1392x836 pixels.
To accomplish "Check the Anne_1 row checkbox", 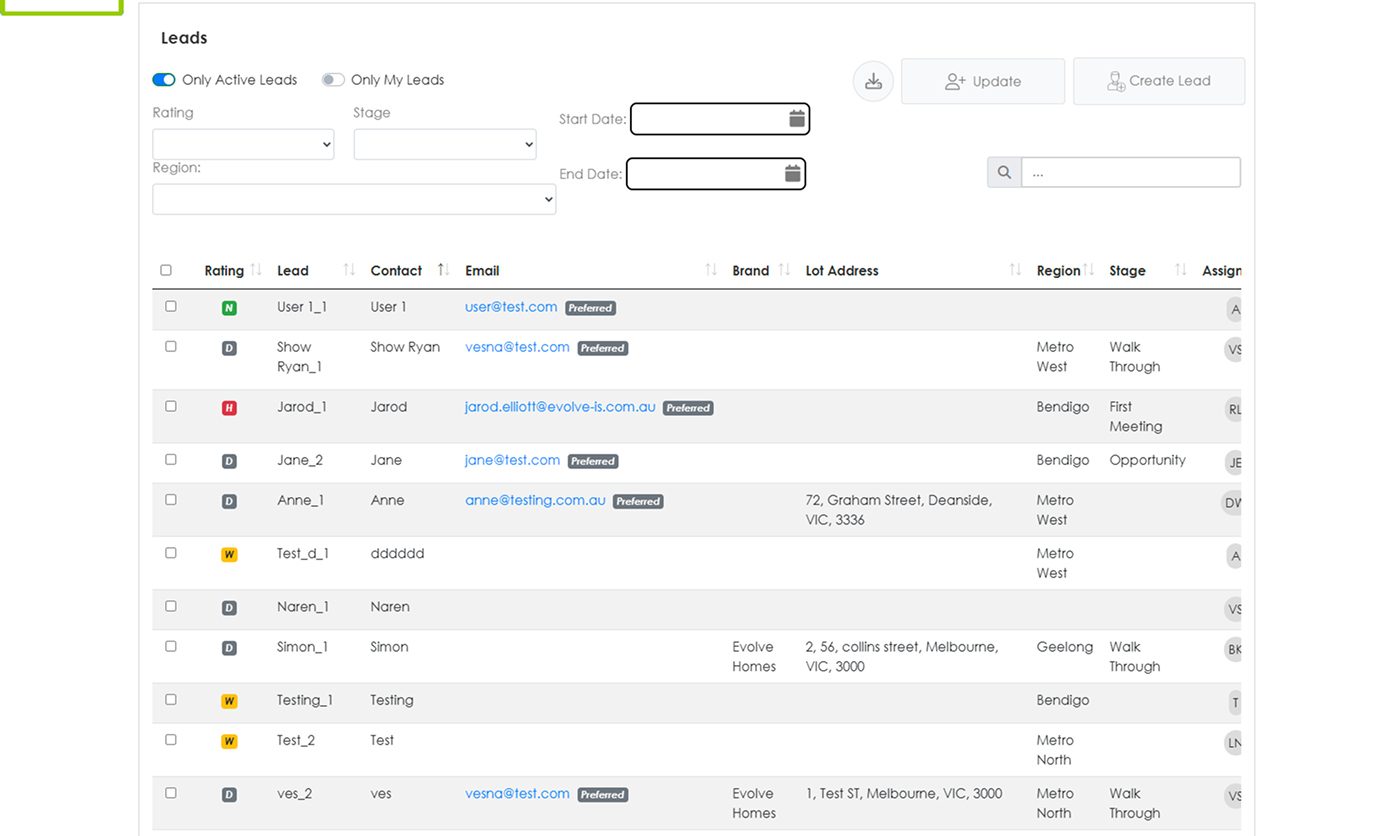I will tap(171, 499).
